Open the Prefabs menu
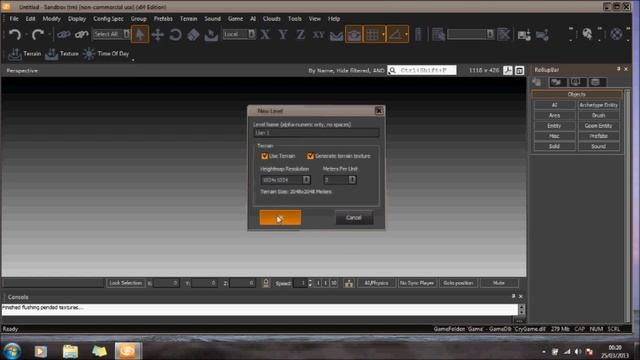 tap(163, 19)
